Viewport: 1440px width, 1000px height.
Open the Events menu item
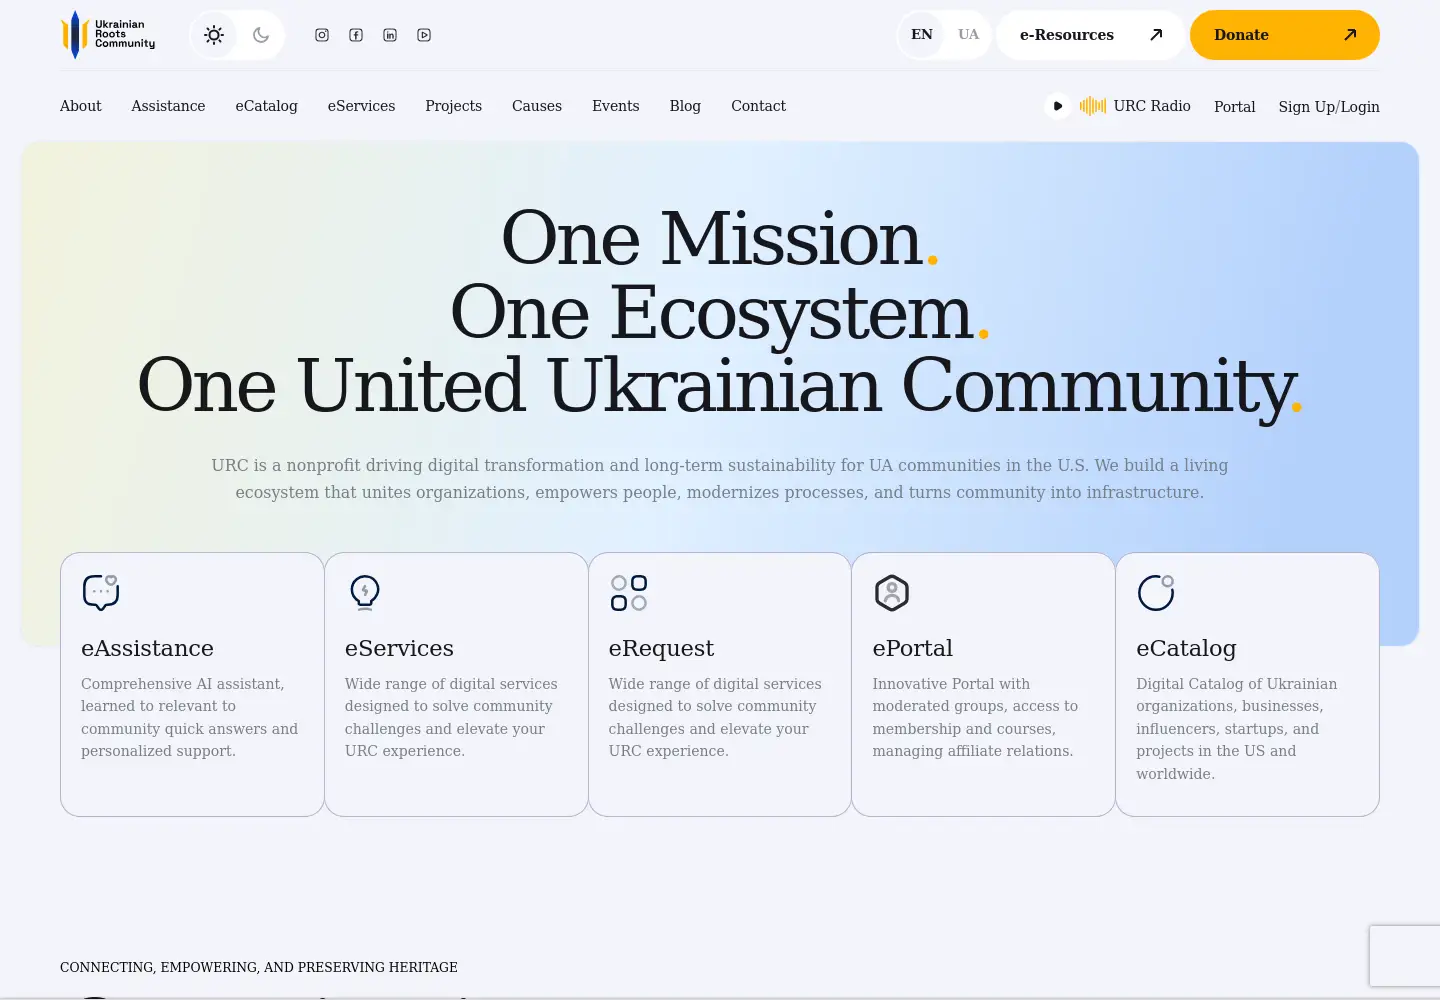click(616, 106)
